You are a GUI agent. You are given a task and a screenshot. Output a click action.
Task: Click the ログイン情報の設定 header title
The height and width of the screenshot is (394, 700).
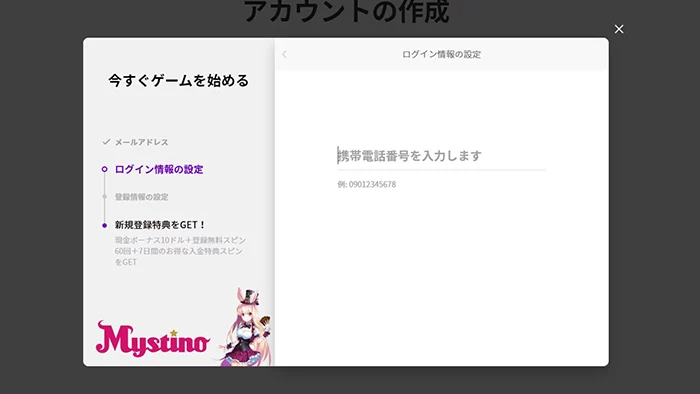click(x=441, y=54)
